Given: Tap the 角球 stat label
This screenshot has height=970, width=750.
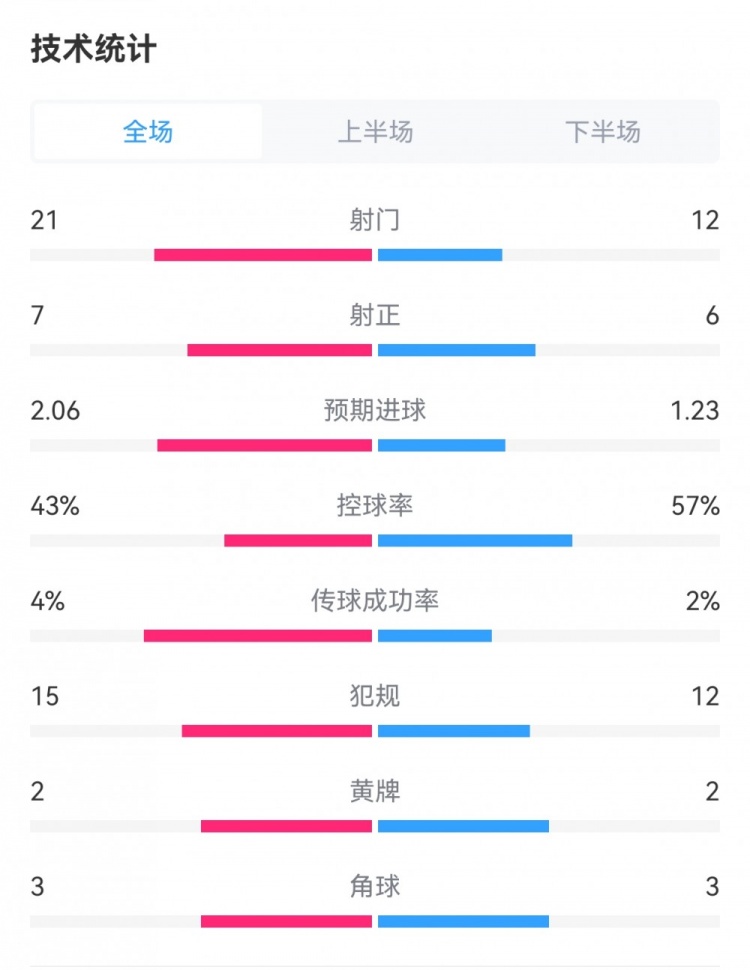Looking at the screenshot, I should pyautogui.click(x=375, y=886).
